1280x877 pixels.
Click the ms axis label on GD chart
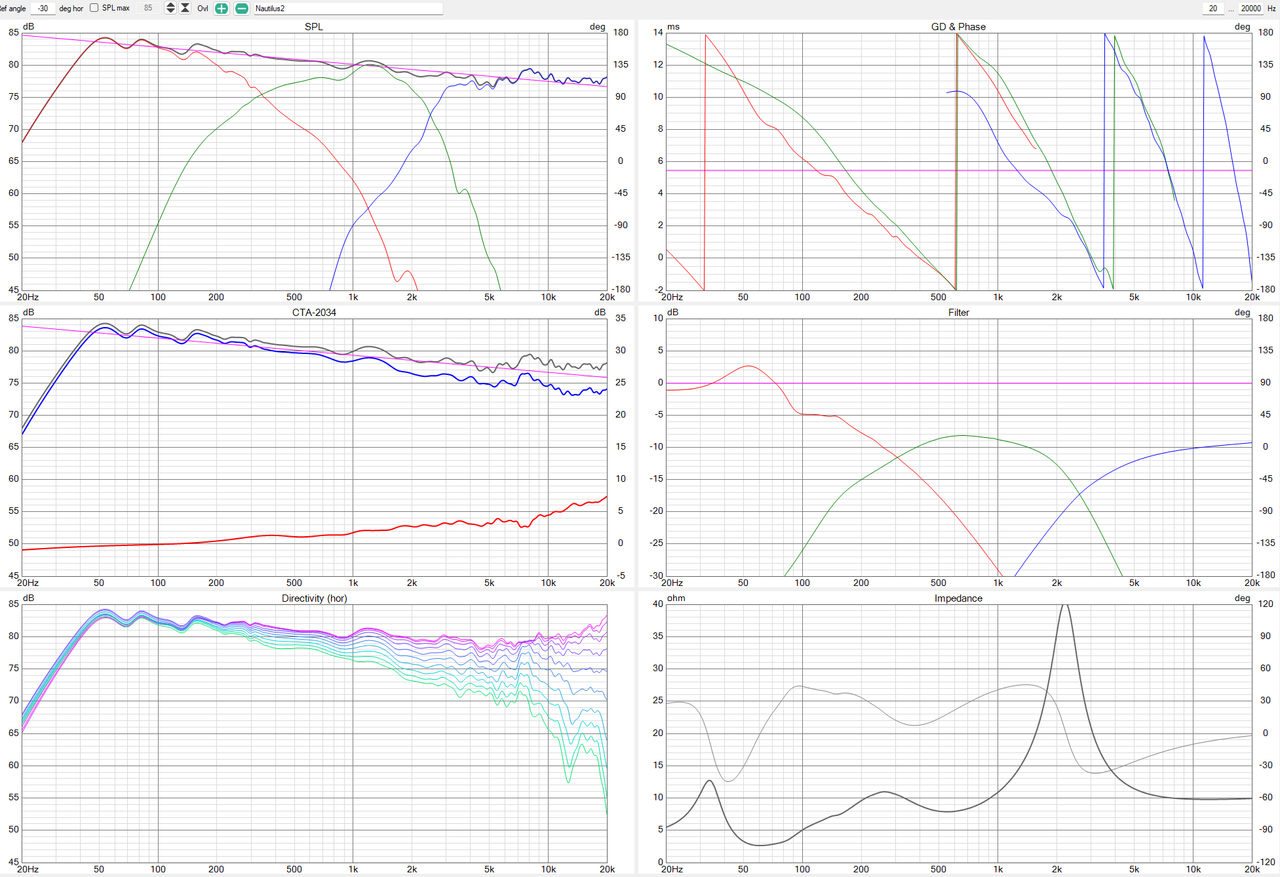click(x=673, y=26)
